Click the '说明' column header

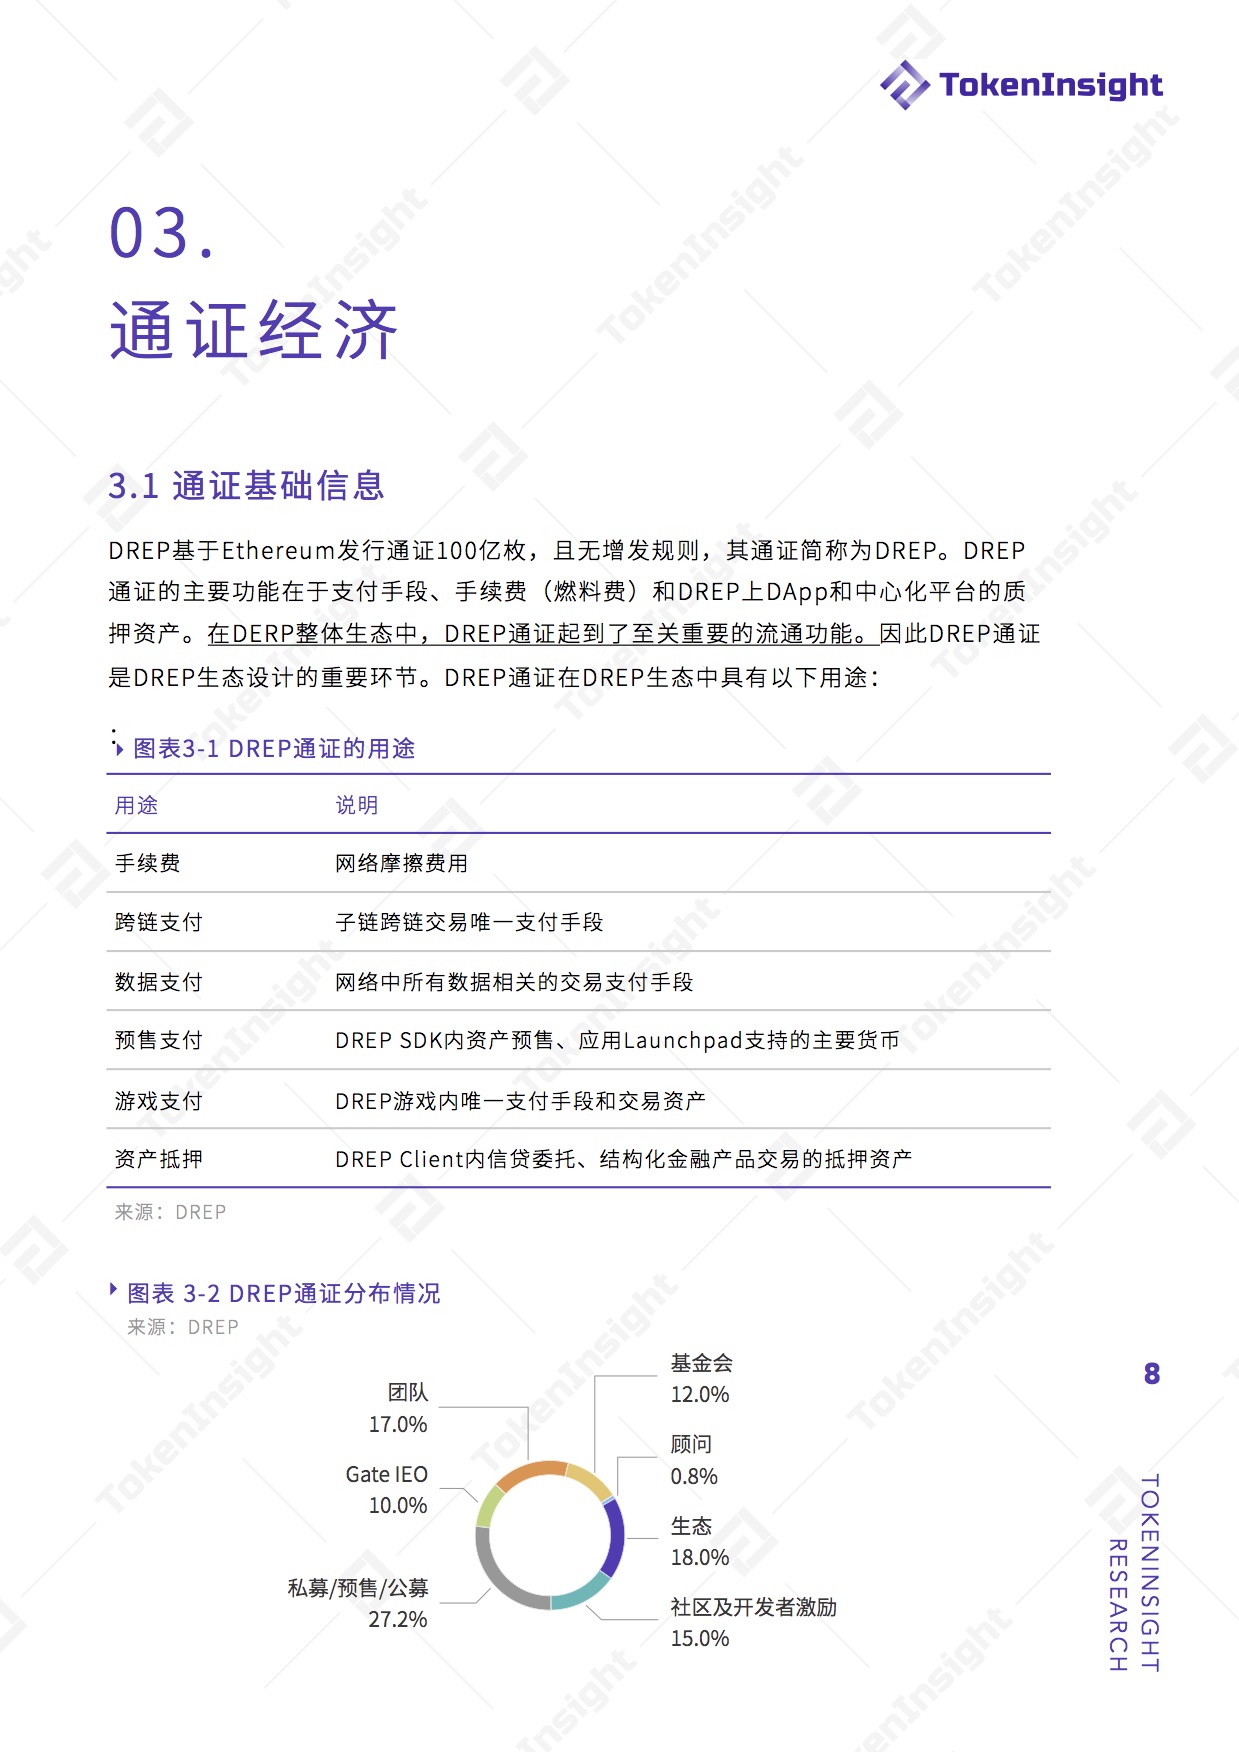[357, 805]
